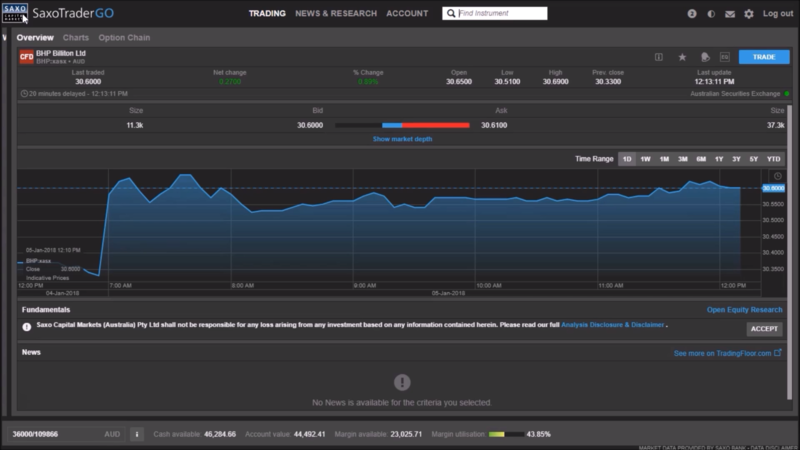Viewport: 800px width, 450px height.
Task: Select the 1W time range
Action: [x=645, y=159]
